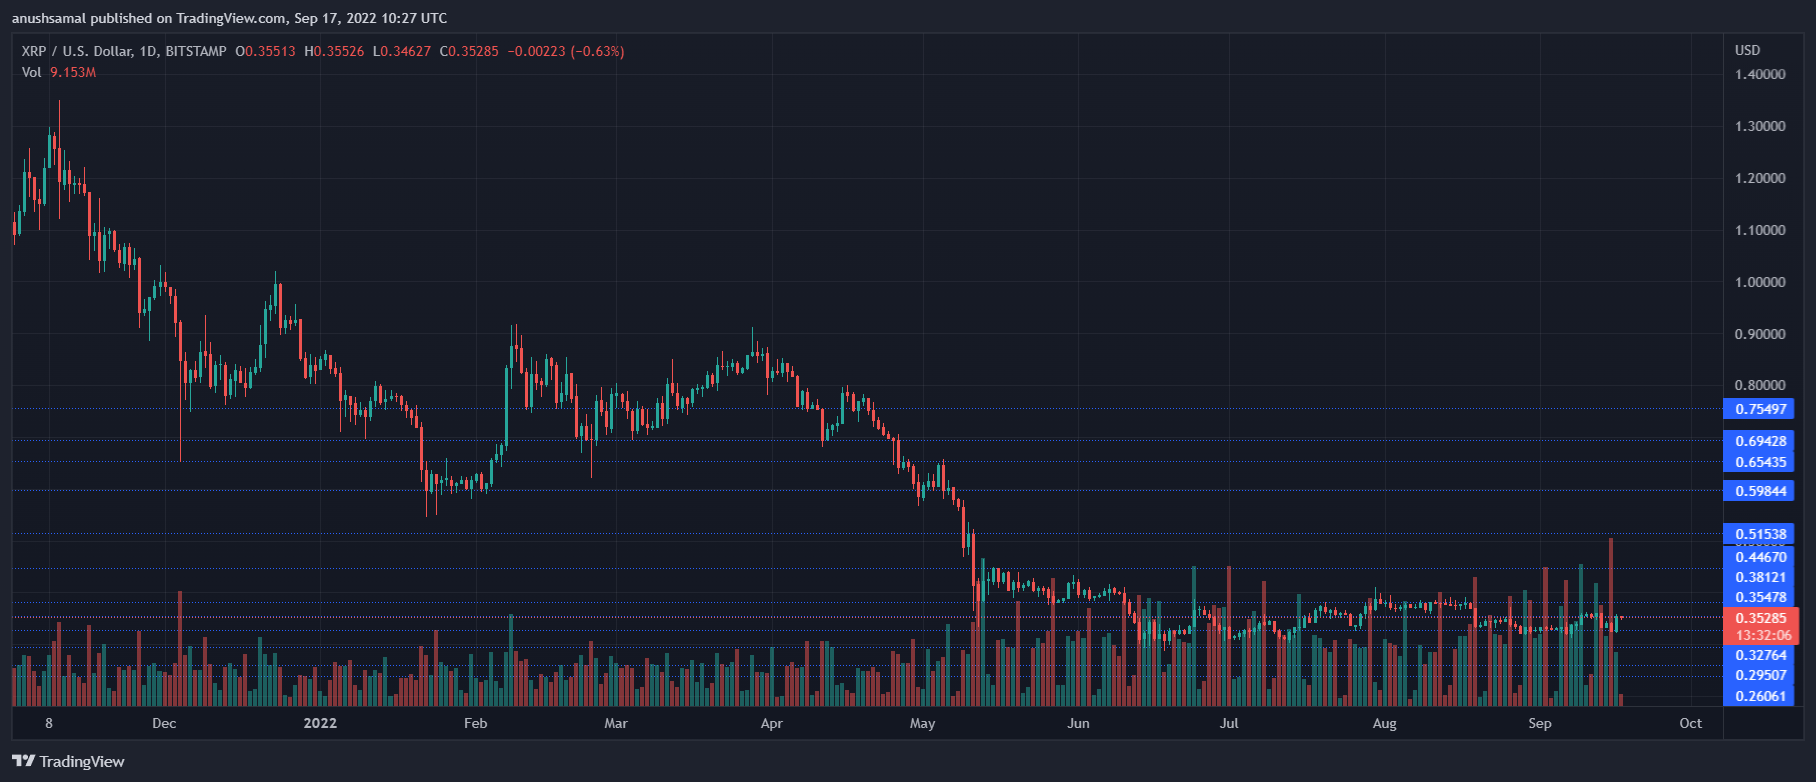Click the close value C0.35285
The width and height of the screenshot is (1816, 782).
point(469,51)
